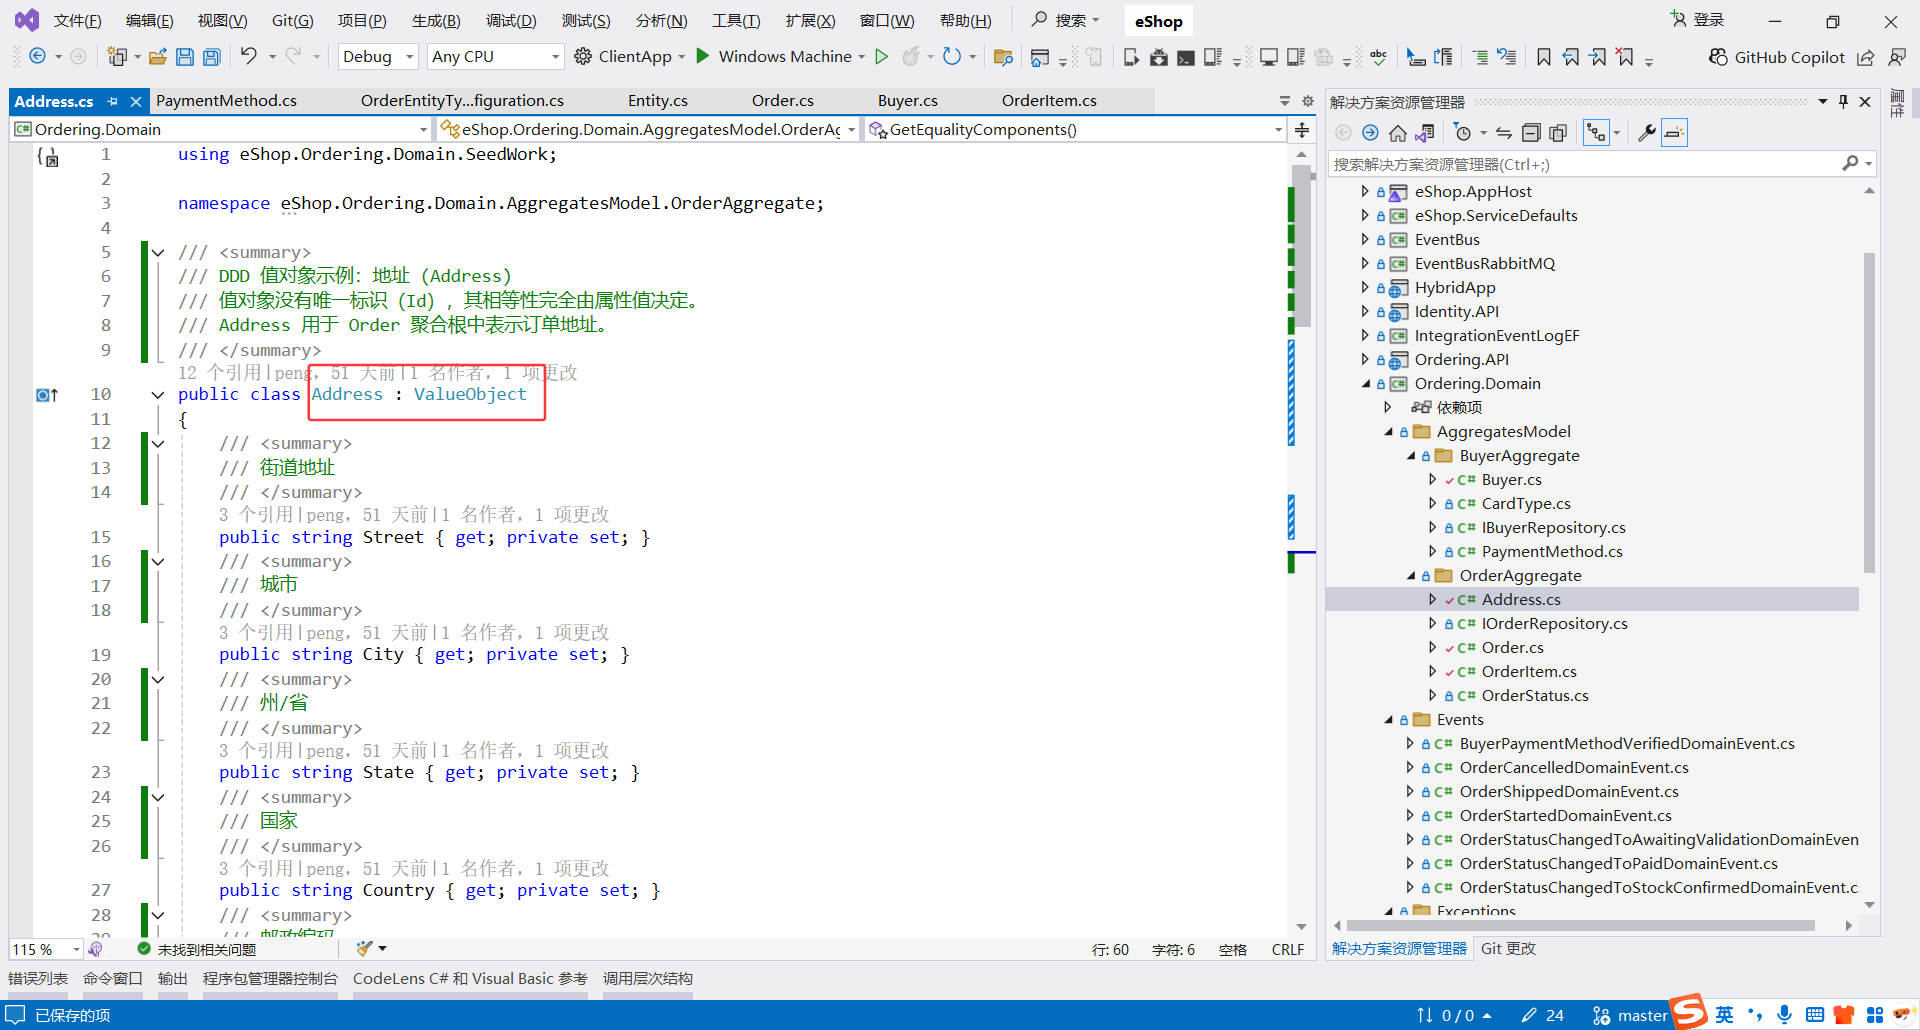Jump to the previous bookmark
1920x1030 pixels.
pos(1571,57)
